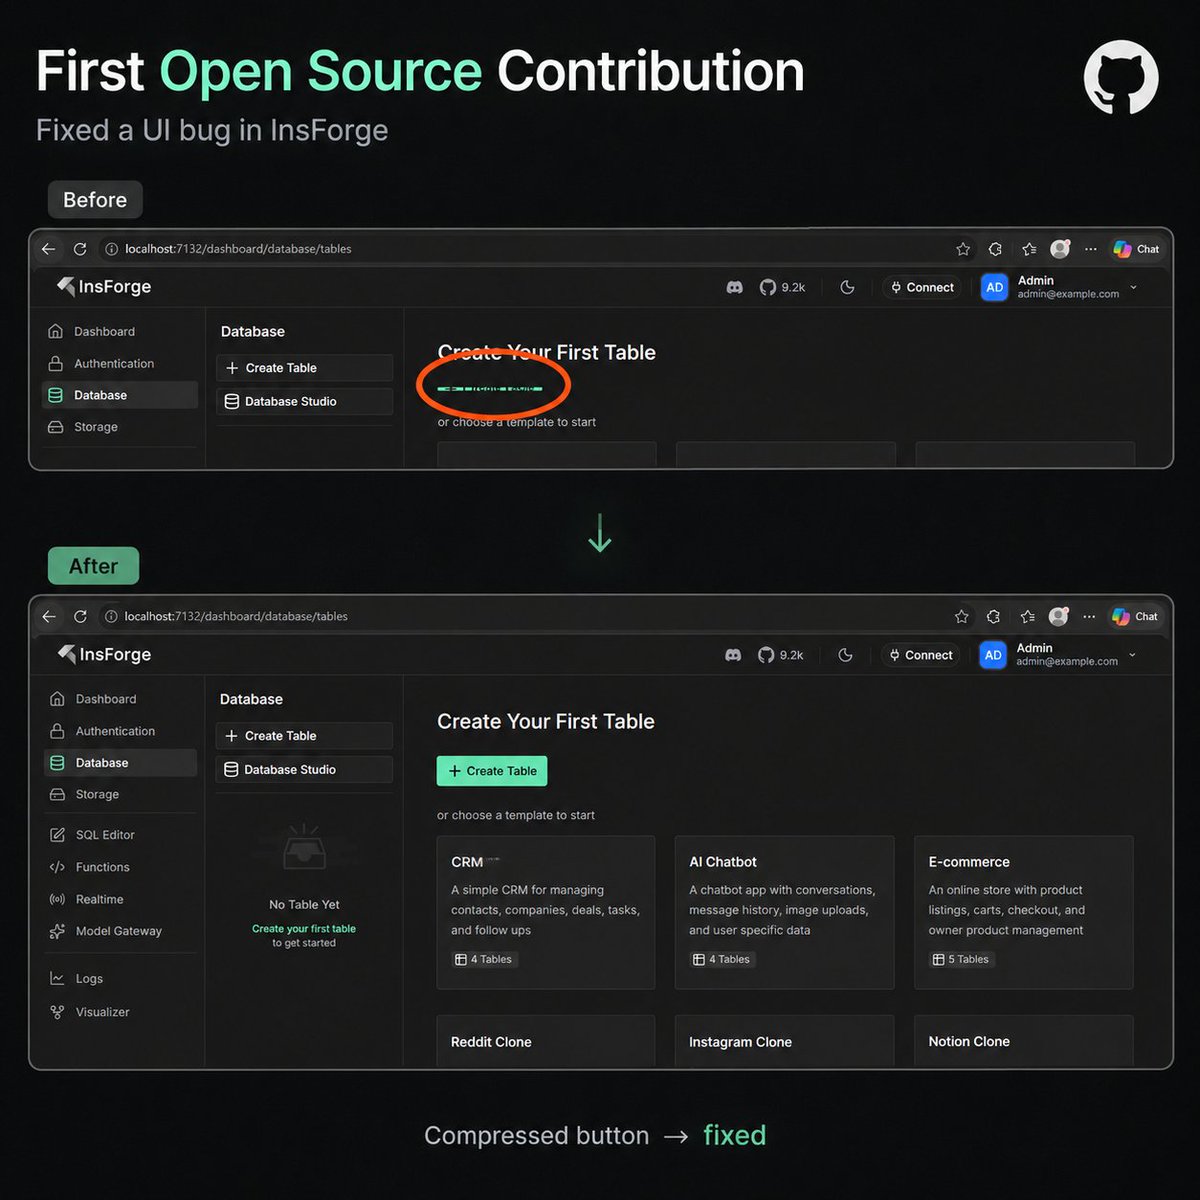Select Database in the After window sidebar
The height and width of the screenshot is (1200, 1200).
121,763
